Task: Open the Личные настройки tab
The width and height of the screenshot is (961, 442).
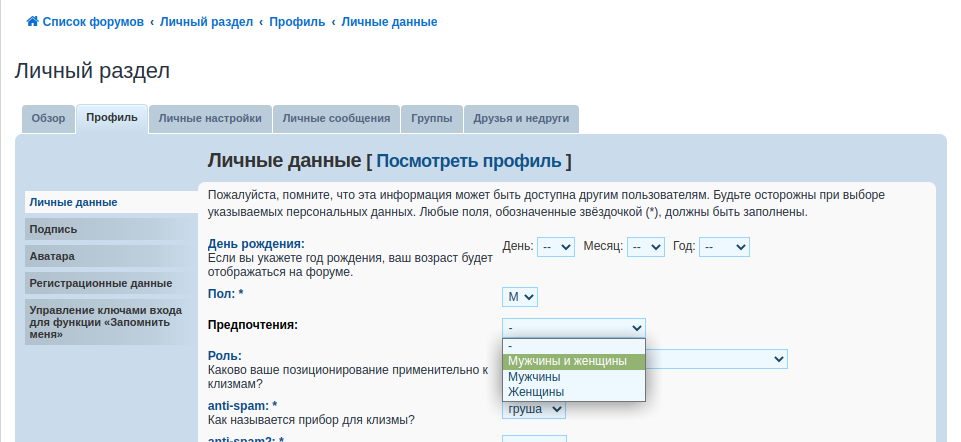Action: tap(210, 119)
